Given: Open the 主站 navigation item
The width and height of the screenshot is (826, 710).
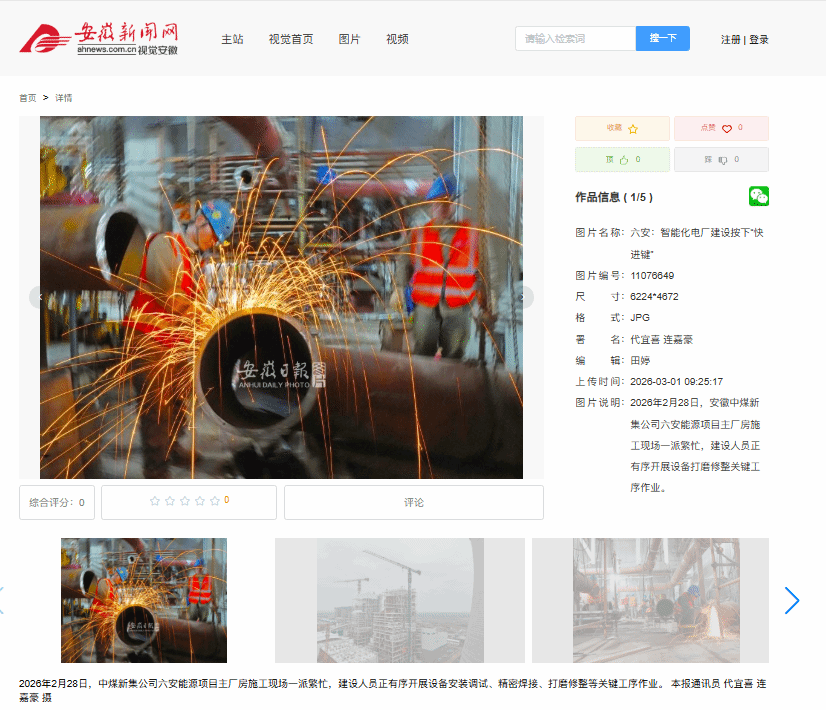Looking at the screenshot, I should (x=232, y=39).
